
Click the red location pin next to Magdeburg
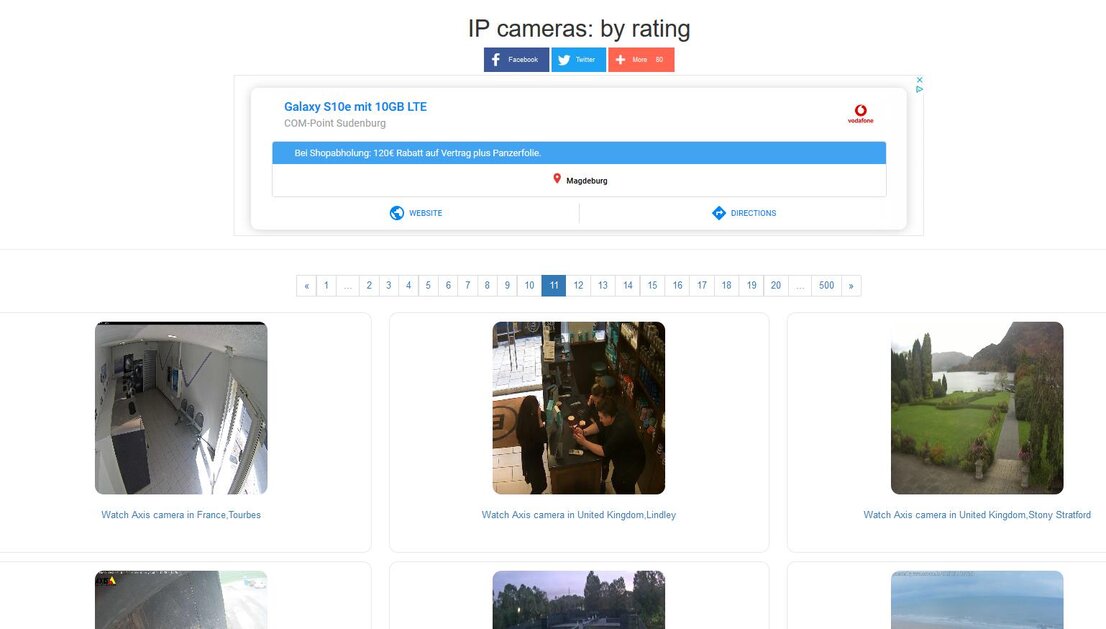click(x=559, y=180)
